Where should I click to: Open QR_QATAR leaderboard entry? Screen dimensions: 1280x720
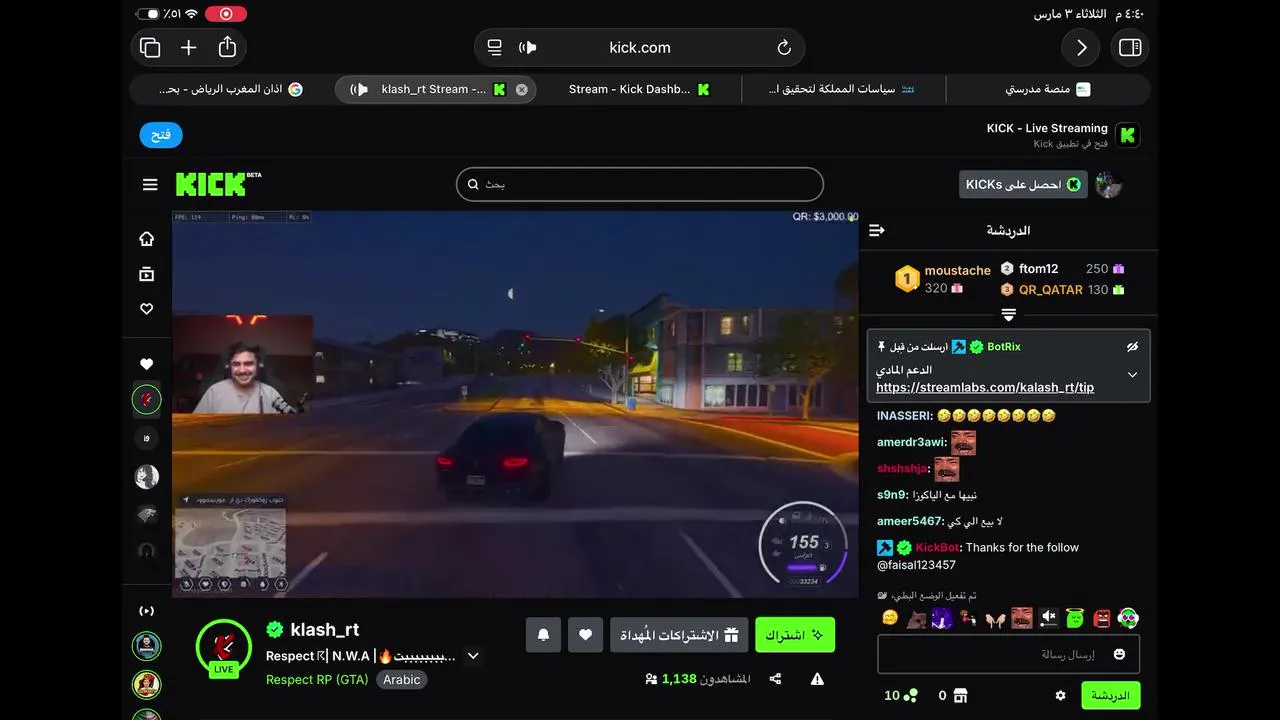[1063, 290]
